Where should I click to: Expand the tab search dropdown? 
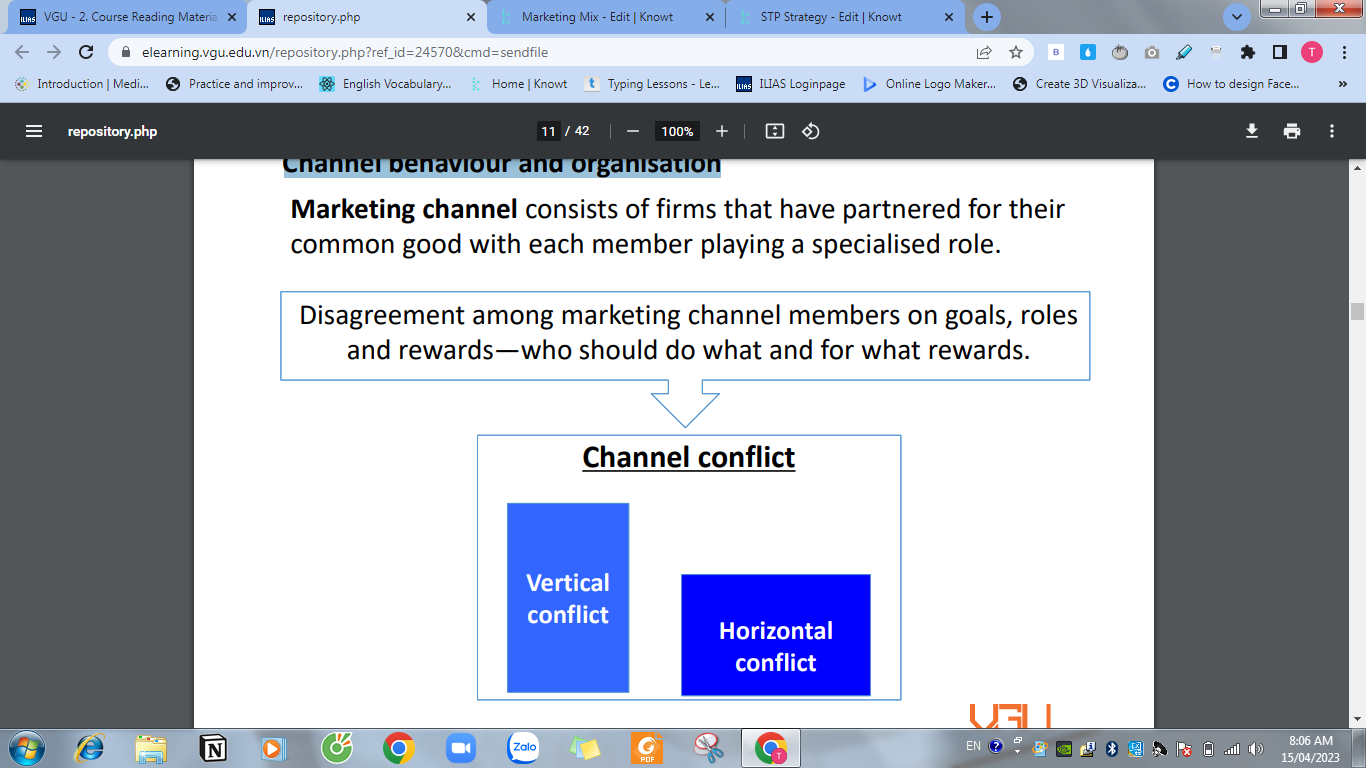tap(1237, 17)
